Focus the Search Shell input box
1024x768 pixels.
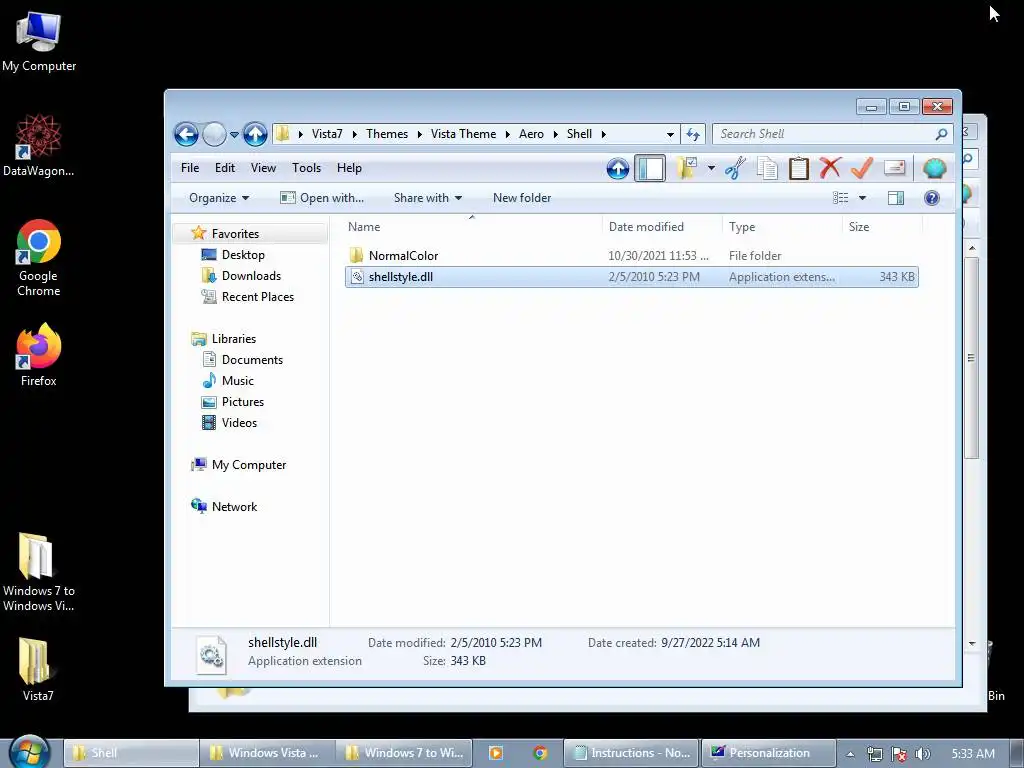[823, 134]
